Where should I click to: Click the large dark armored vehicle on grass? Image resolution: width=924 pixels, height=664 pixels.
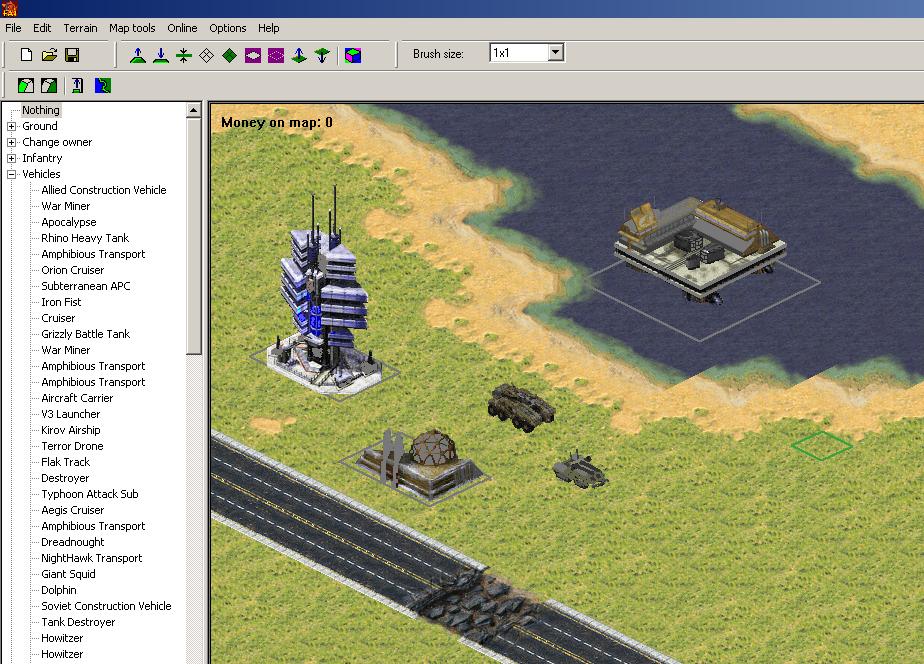[x=521, y=407]
